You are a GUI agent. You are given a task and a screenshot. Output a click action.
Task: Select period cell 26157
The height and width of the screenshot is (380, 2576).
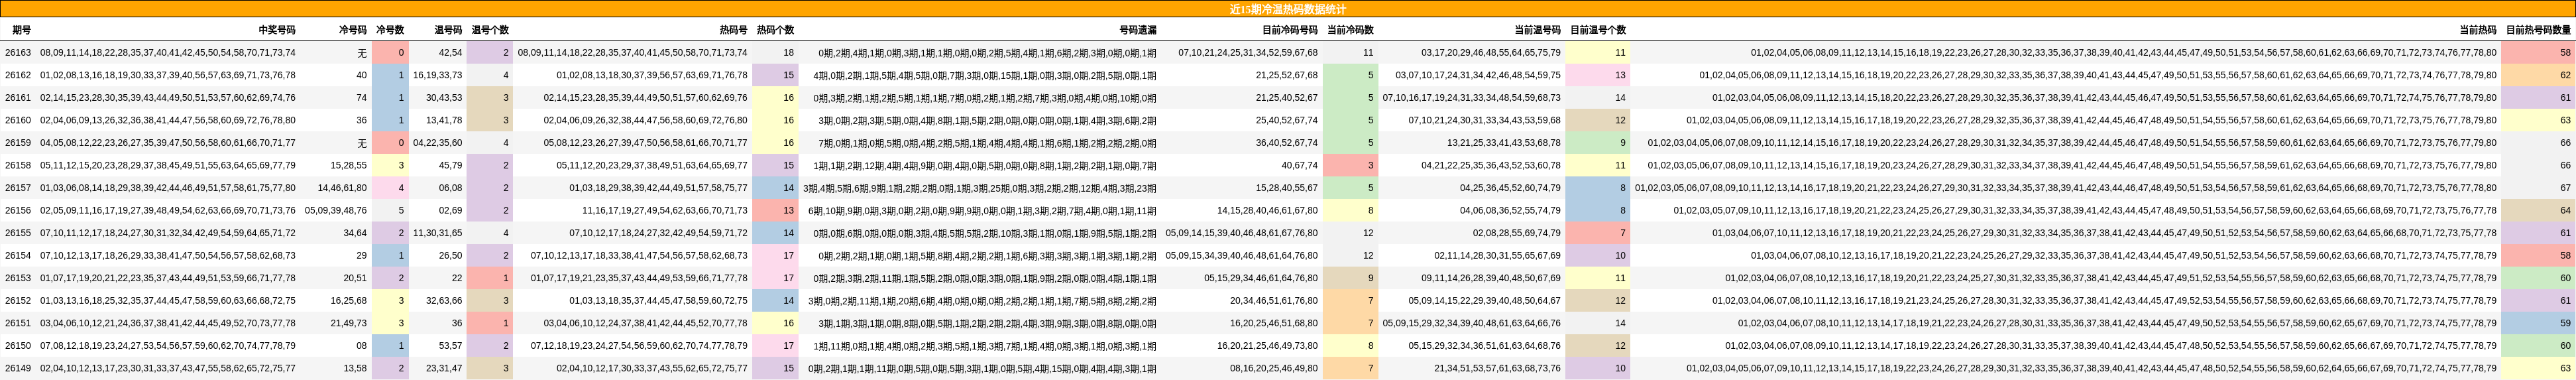click(x=18, y=188)
